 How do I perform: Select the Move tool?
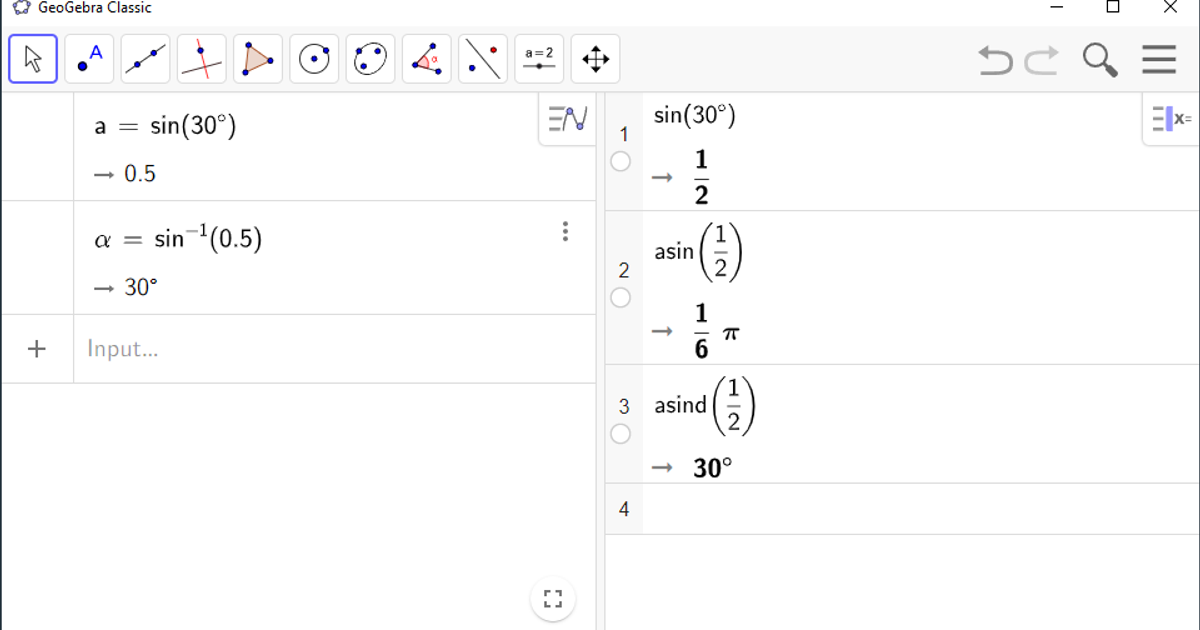[x=32, y=59]
